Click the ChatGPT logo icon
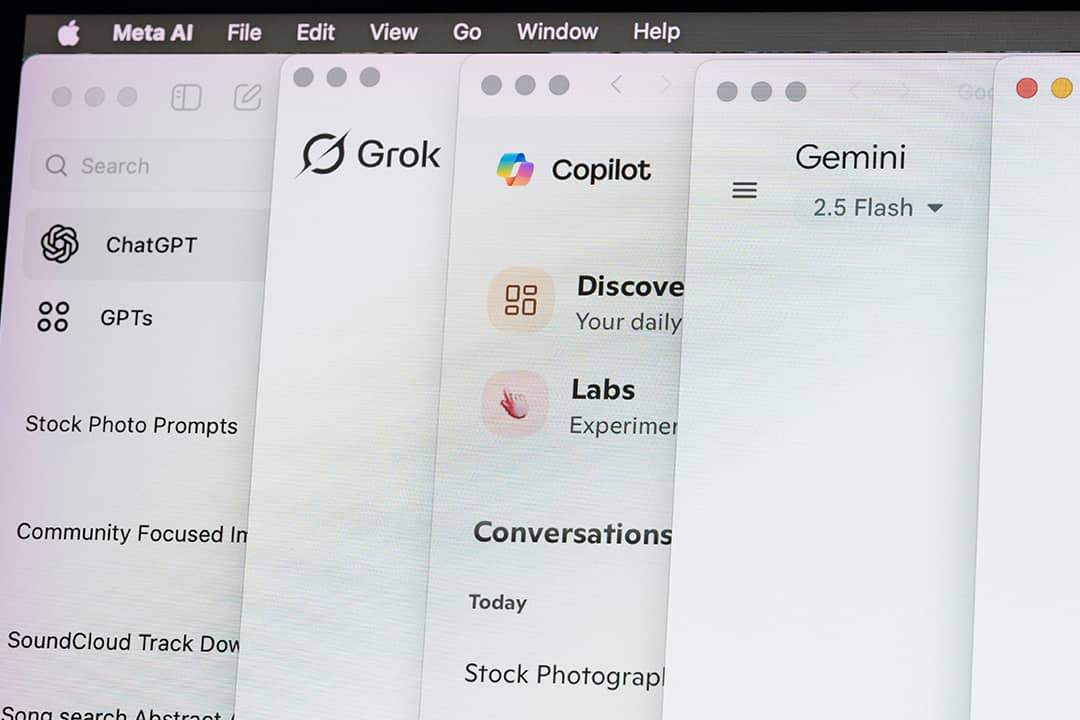Screen dimensions: 1080x720 point(59,244)
